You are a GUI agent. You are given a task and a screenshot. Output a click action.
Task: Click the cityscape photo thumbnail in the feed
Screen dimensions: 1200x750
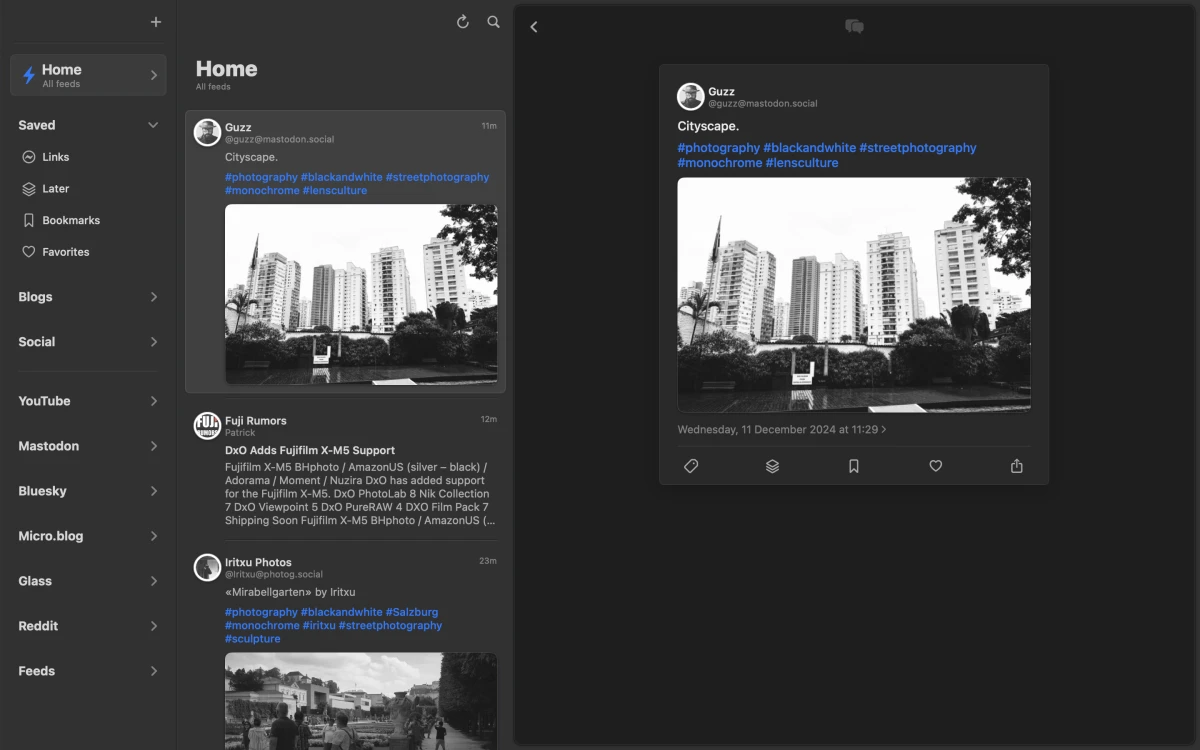point(361,294)
